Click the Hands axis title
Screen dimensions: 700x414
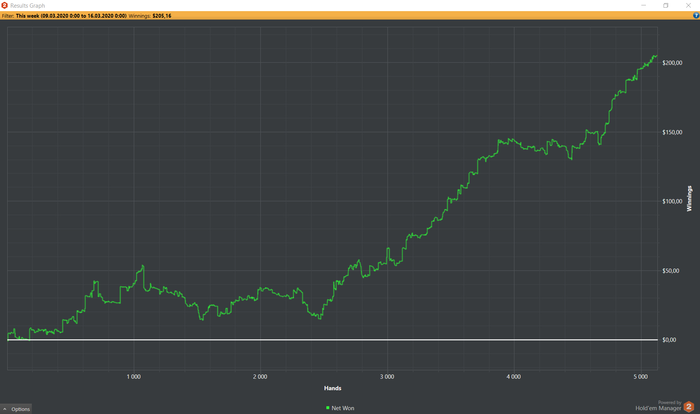click(333, 388)
